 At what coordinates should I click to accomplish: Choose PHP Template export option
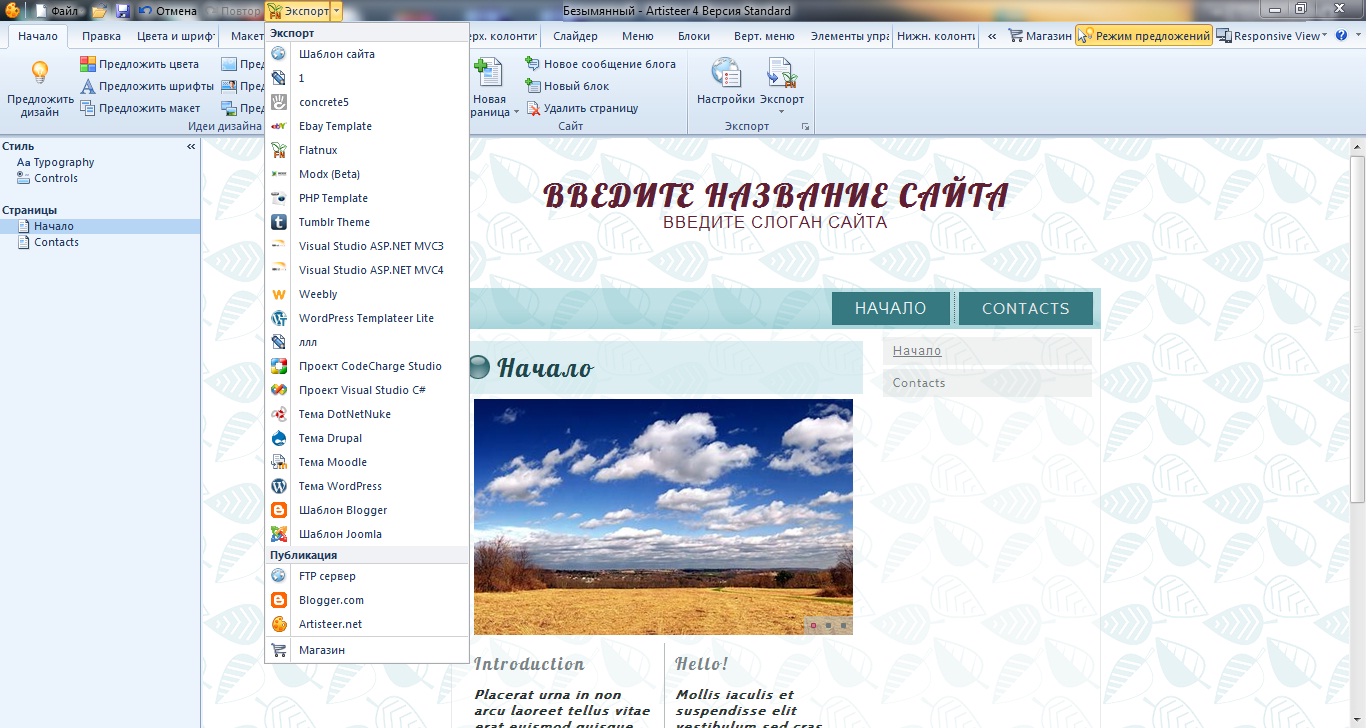[367, 198]
